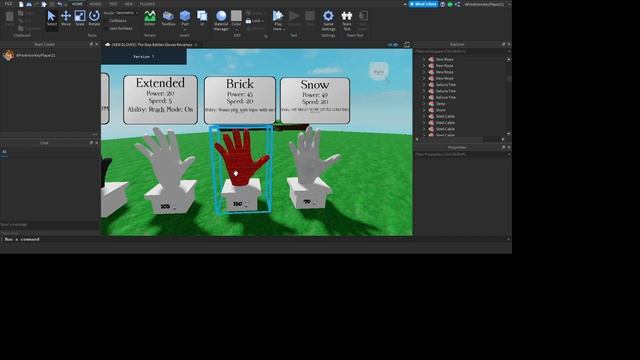Click the chat Send a message field
The height and width of the screenshot is (360, 640).
[50, 224]
